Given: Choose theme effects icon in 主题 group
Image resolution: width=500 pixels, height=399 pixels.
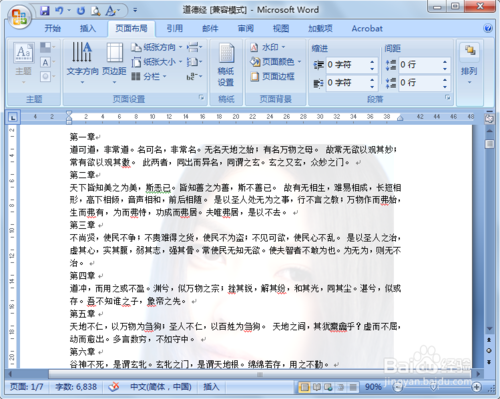Looking at the screenshot, I should coord(47,77).
